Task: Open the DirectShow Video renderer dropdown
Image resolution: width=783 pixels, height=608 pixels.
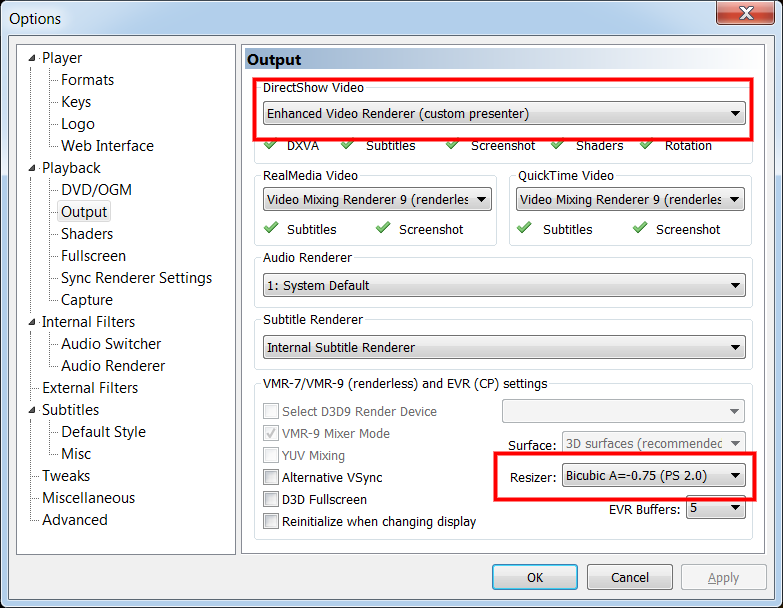Action: 504,114
